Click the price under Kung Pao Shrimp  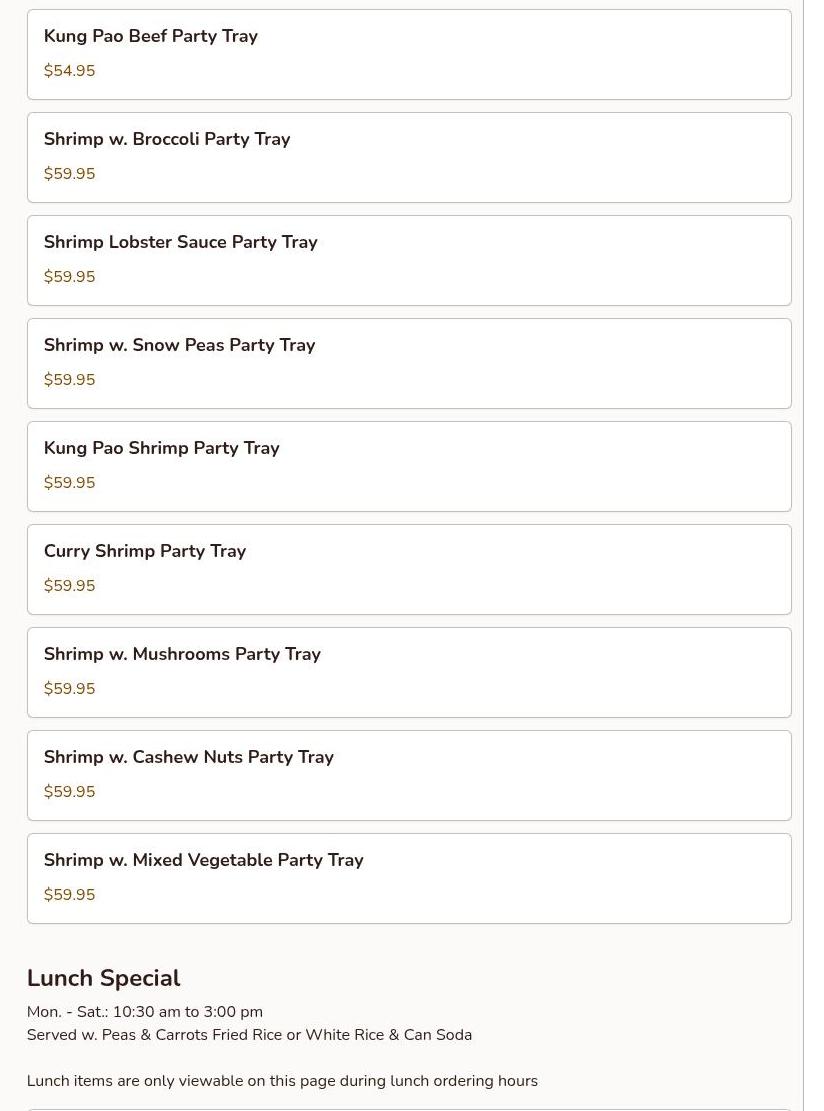coord(69,483)
